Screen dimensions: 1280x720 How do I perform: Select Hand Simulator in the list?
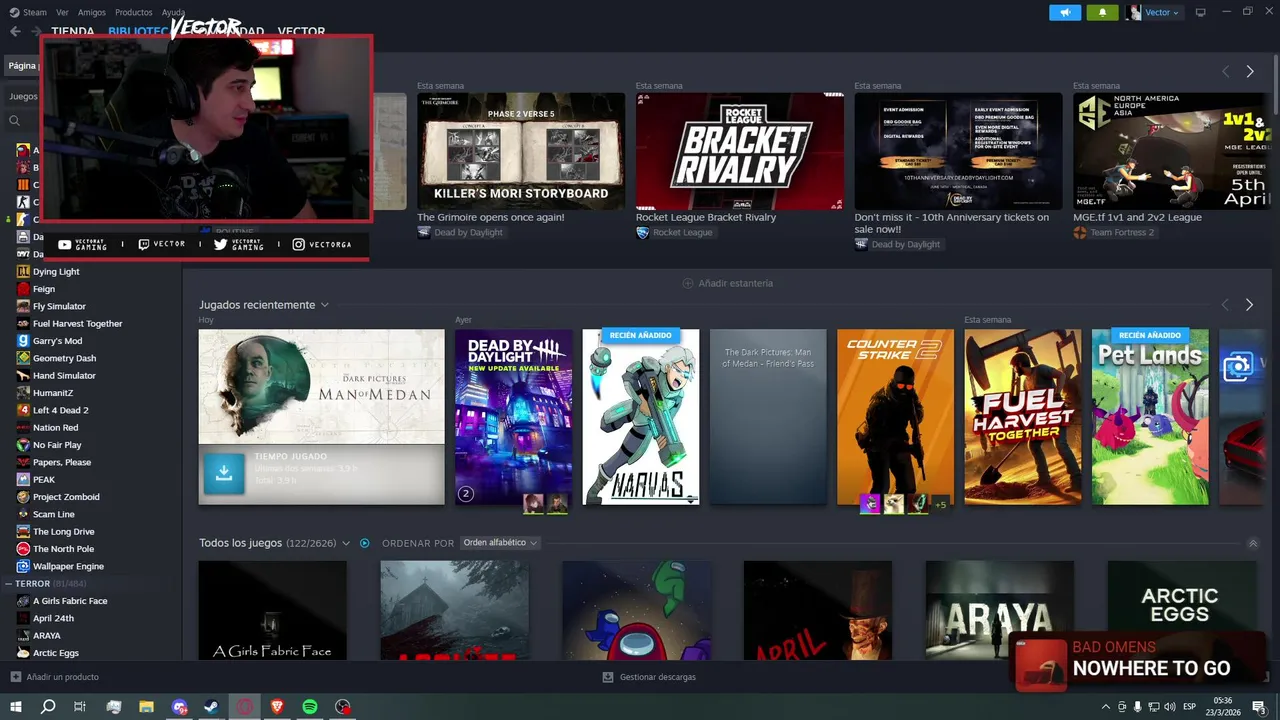click(64, 375)
